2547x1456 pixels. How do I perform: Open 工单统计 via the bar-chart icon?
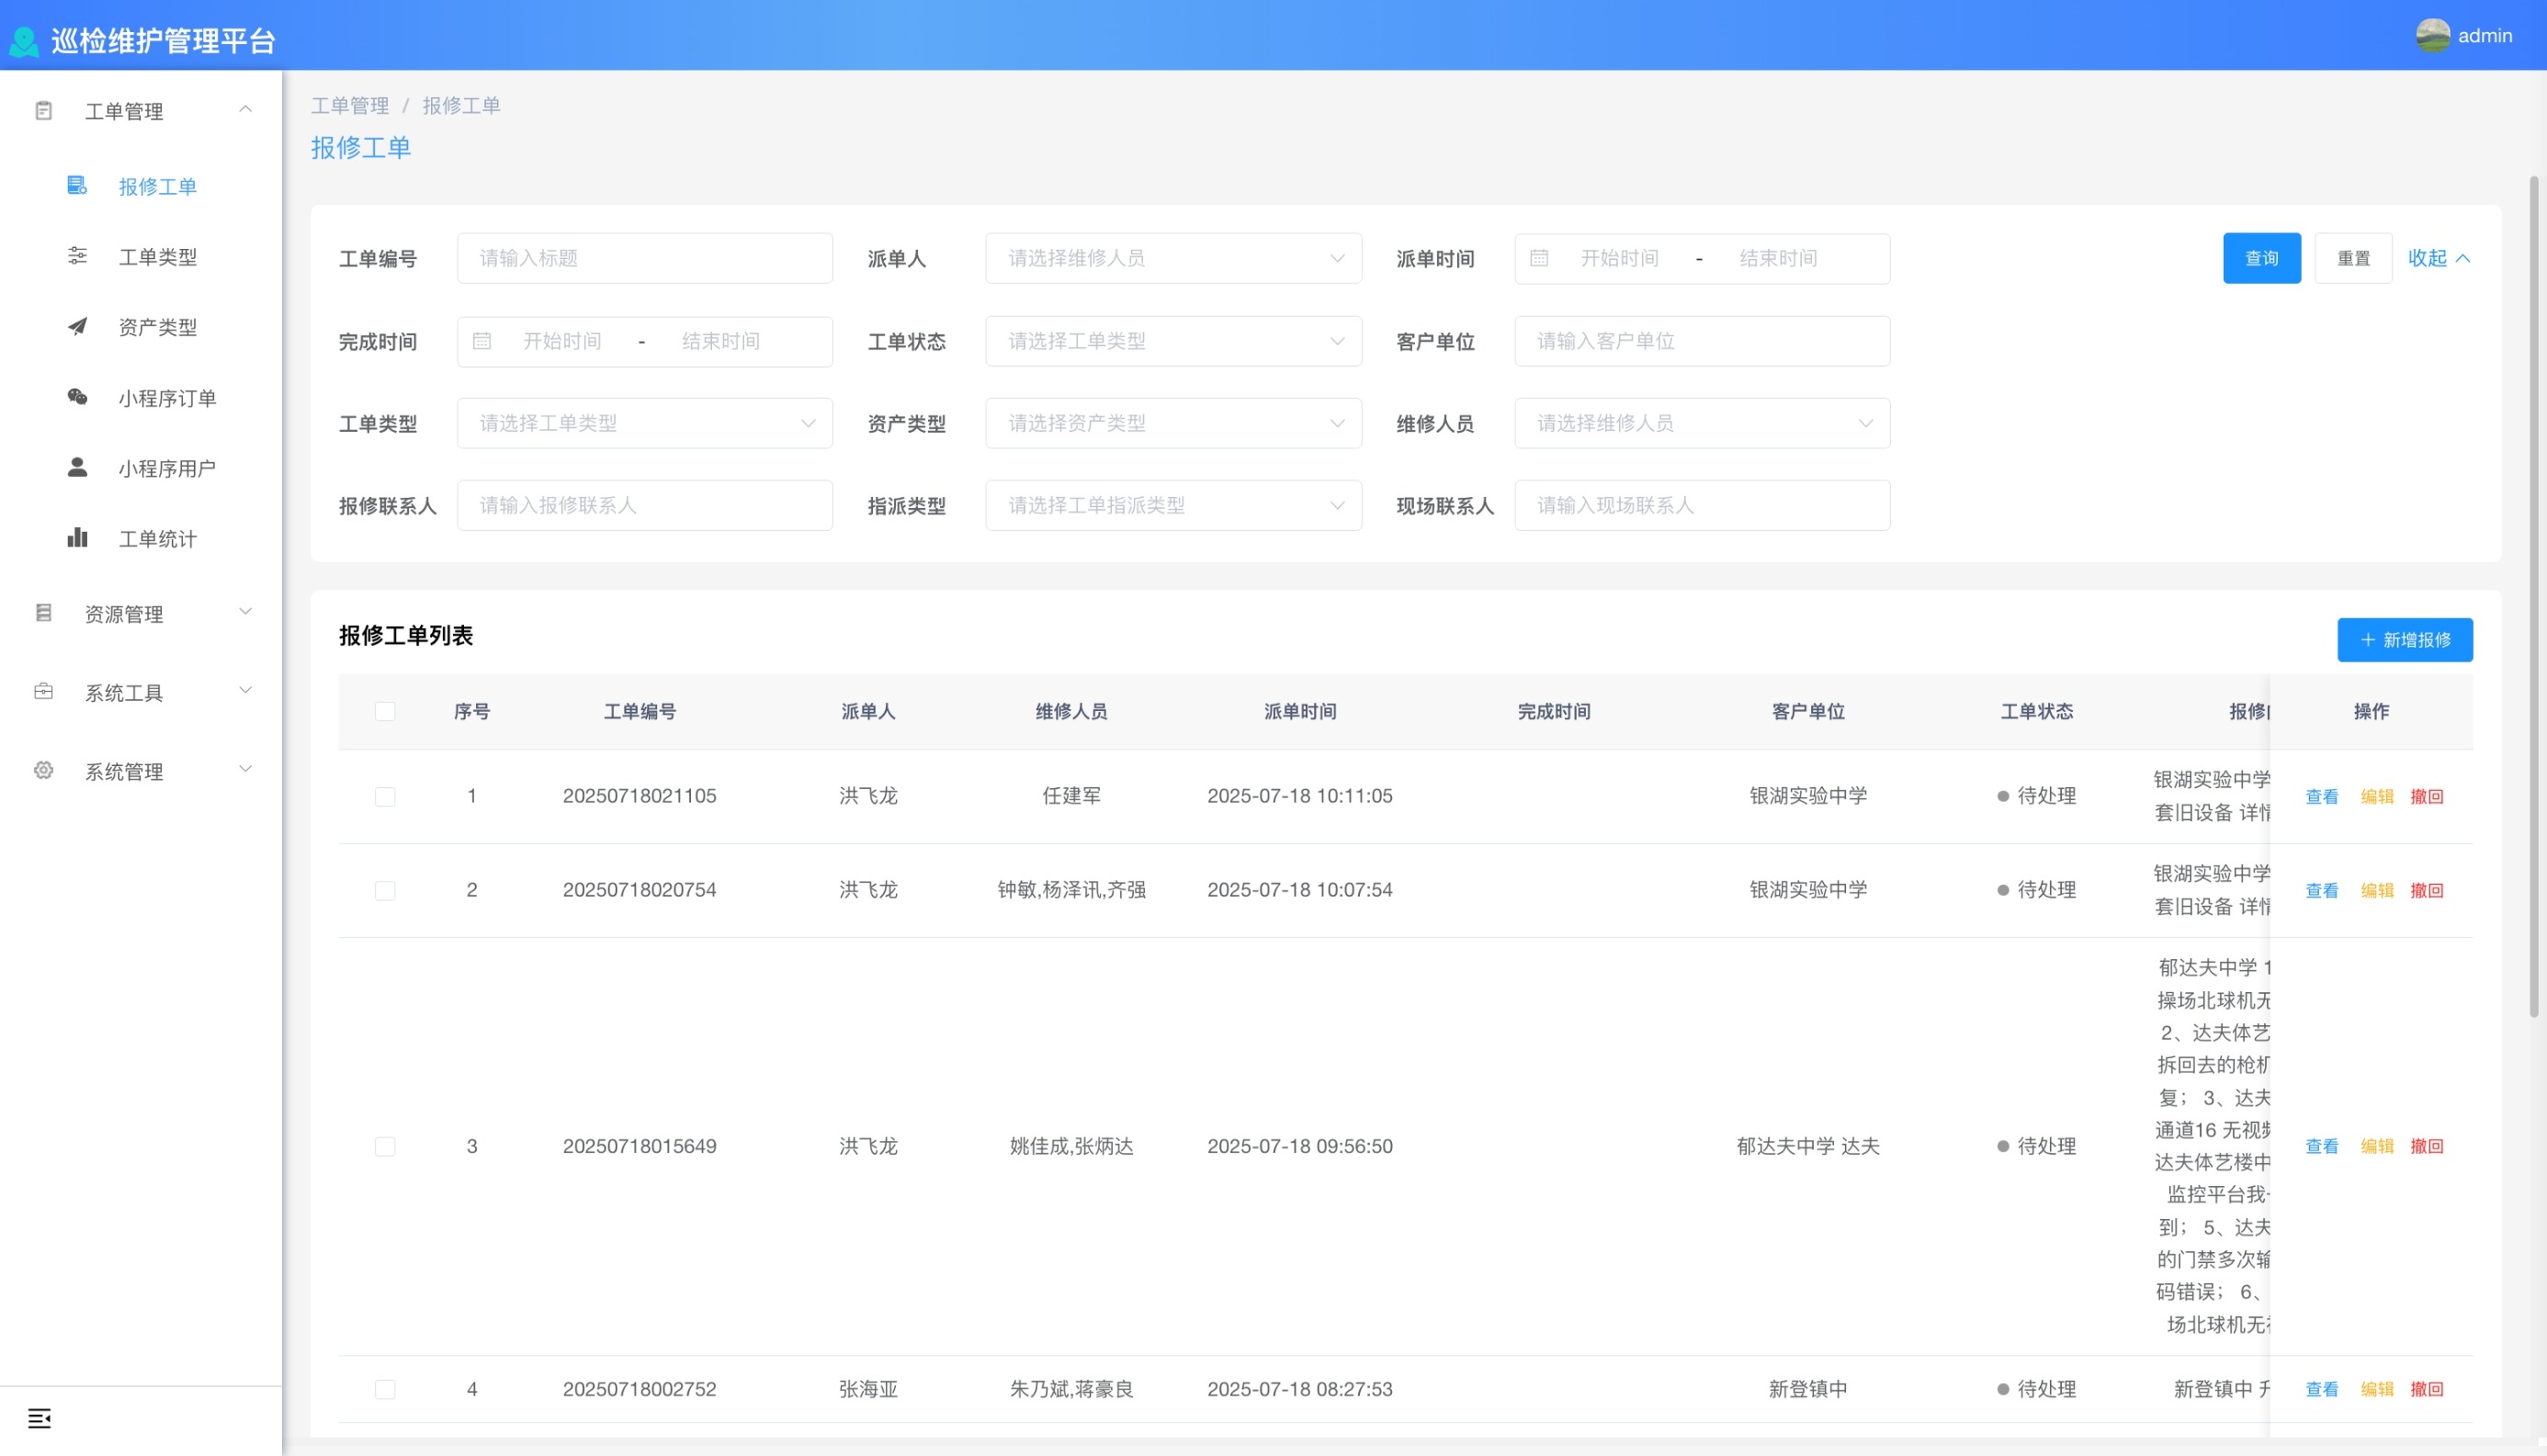point(77,537)
